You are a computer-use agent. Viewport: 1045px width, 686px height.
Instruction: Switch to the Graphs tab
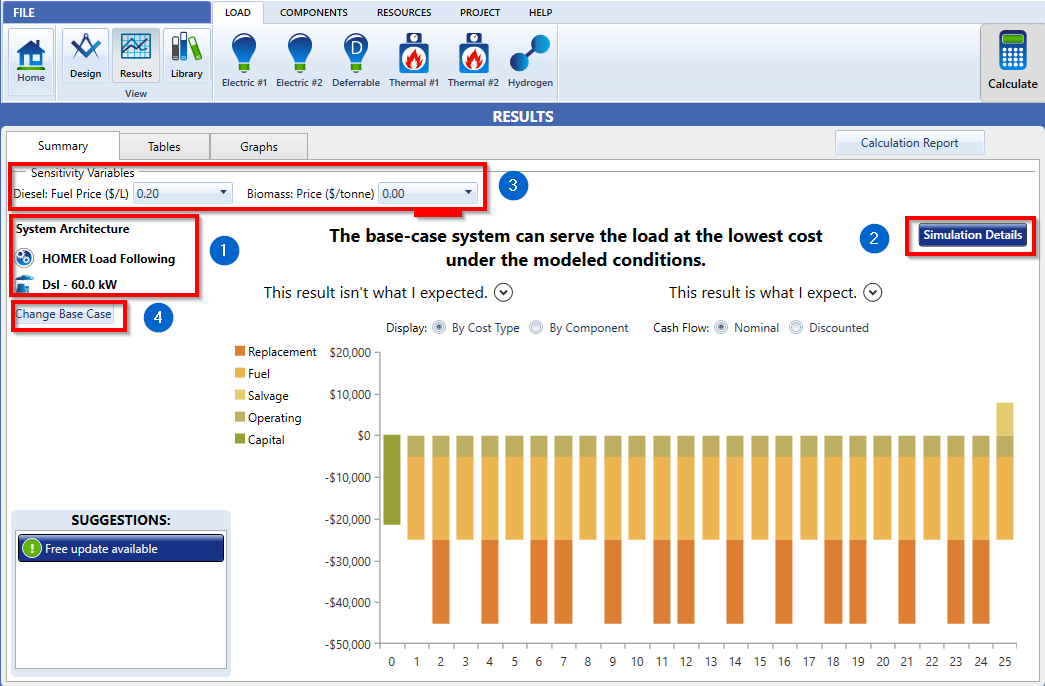tap(258, 145)
